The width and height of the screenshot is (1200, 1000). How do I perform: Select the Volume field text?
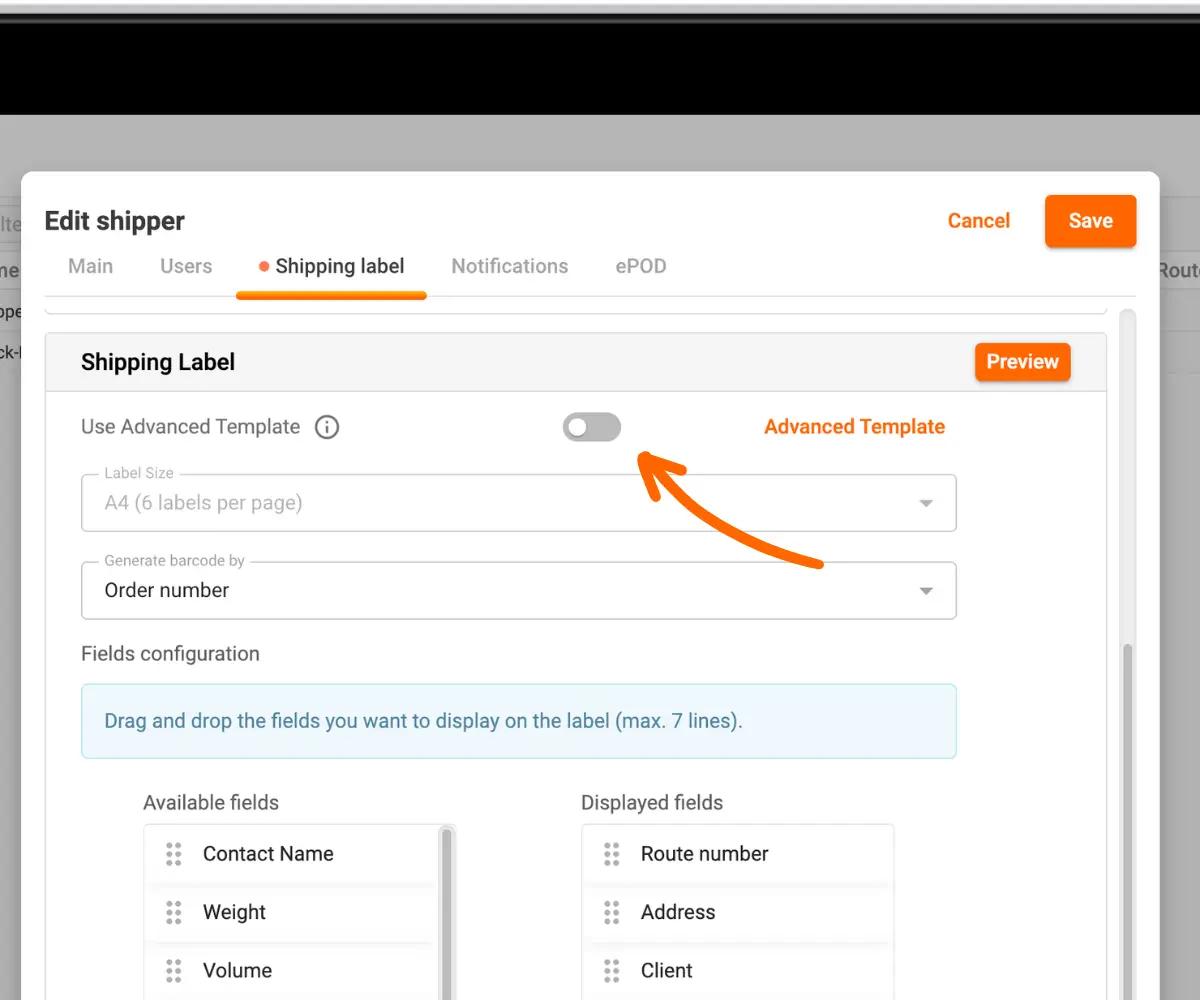pos(237,970)
